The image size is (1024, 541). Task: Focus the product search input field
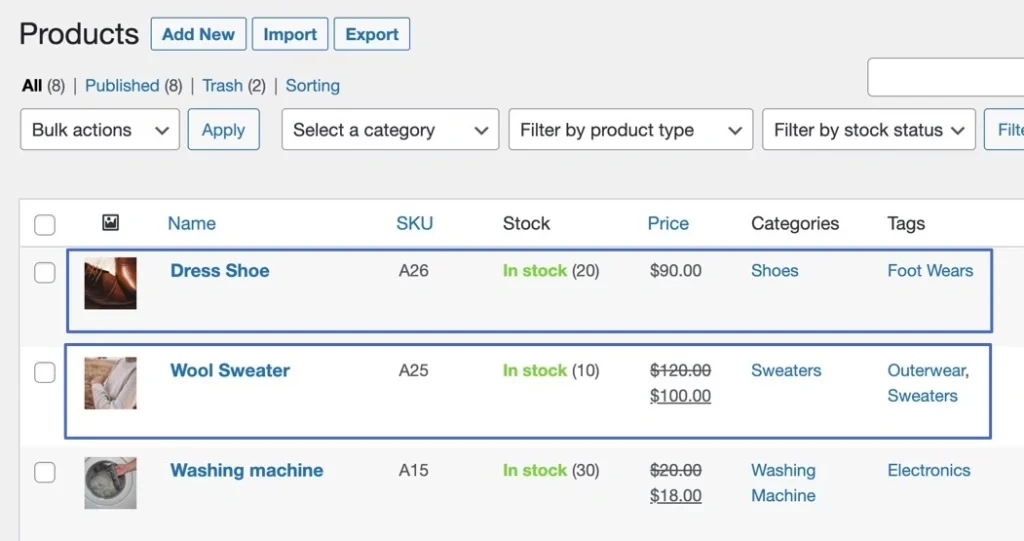click(945, 77)
